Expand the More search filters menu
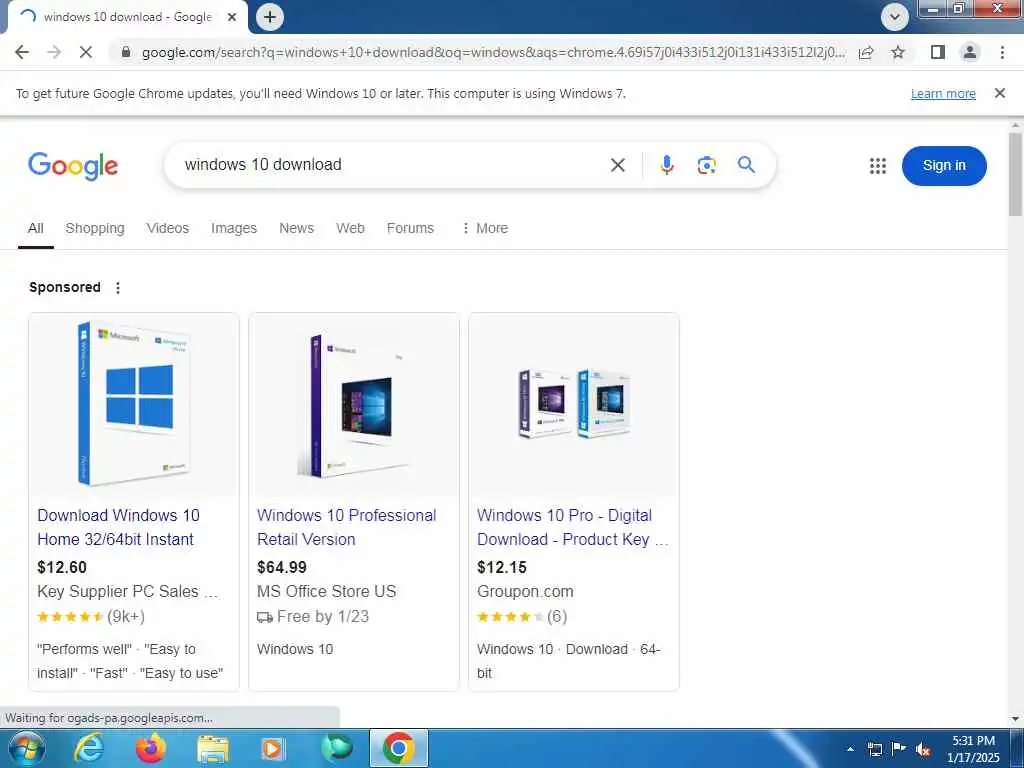This screenshot has height=768, width=1024. (485, 228)
